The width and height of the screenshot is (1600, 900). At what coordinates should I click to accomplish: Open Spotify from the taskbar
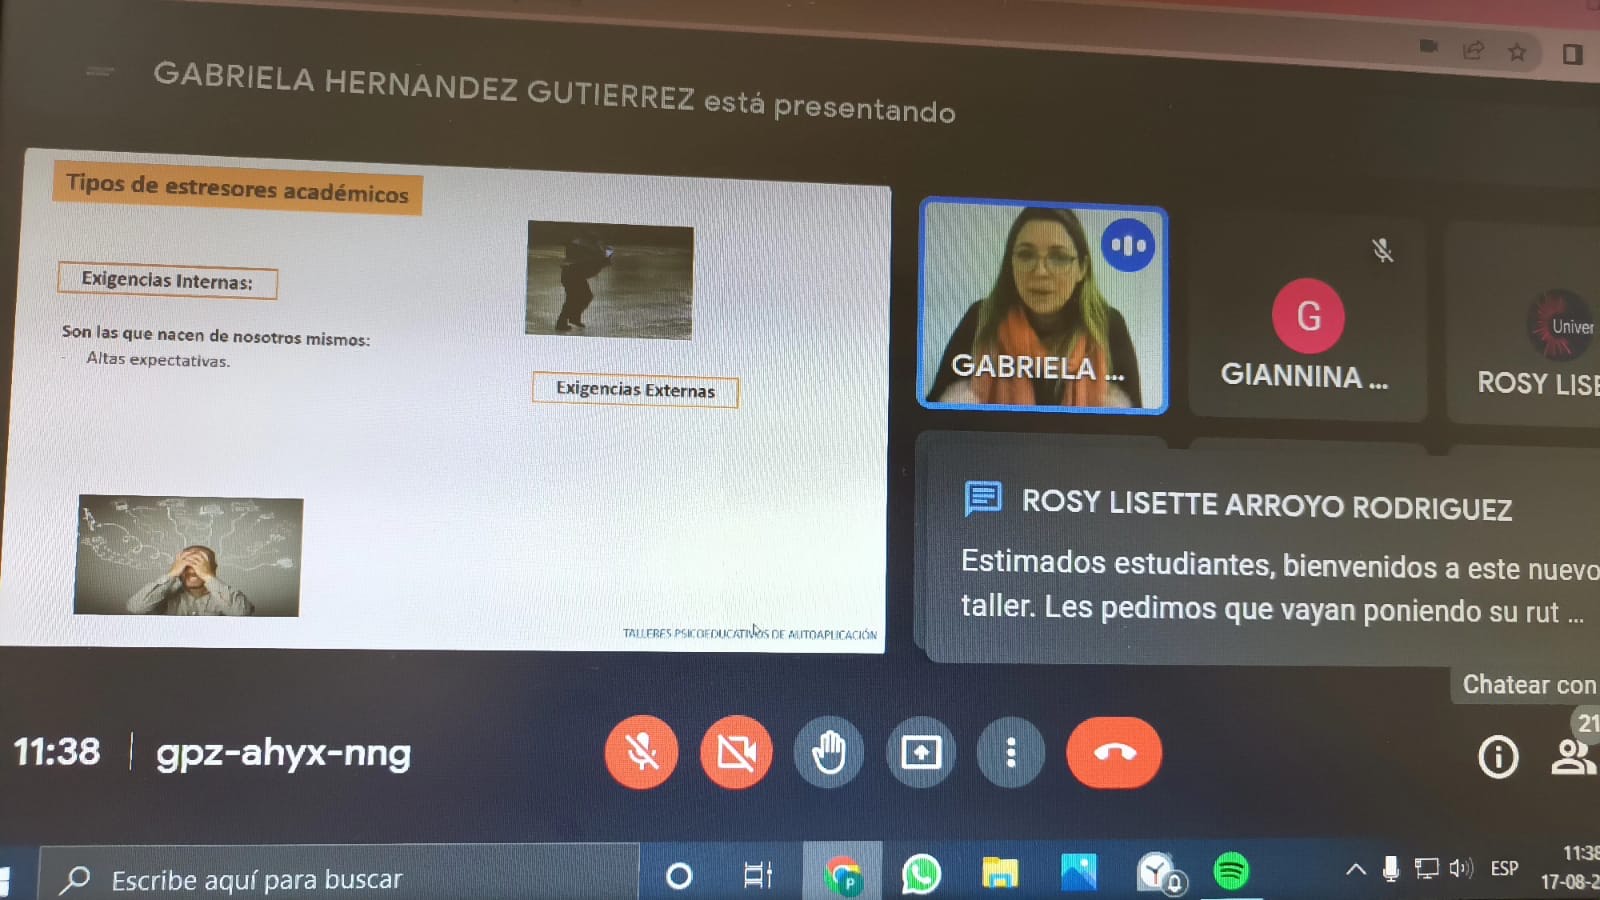pos(1231,872)
